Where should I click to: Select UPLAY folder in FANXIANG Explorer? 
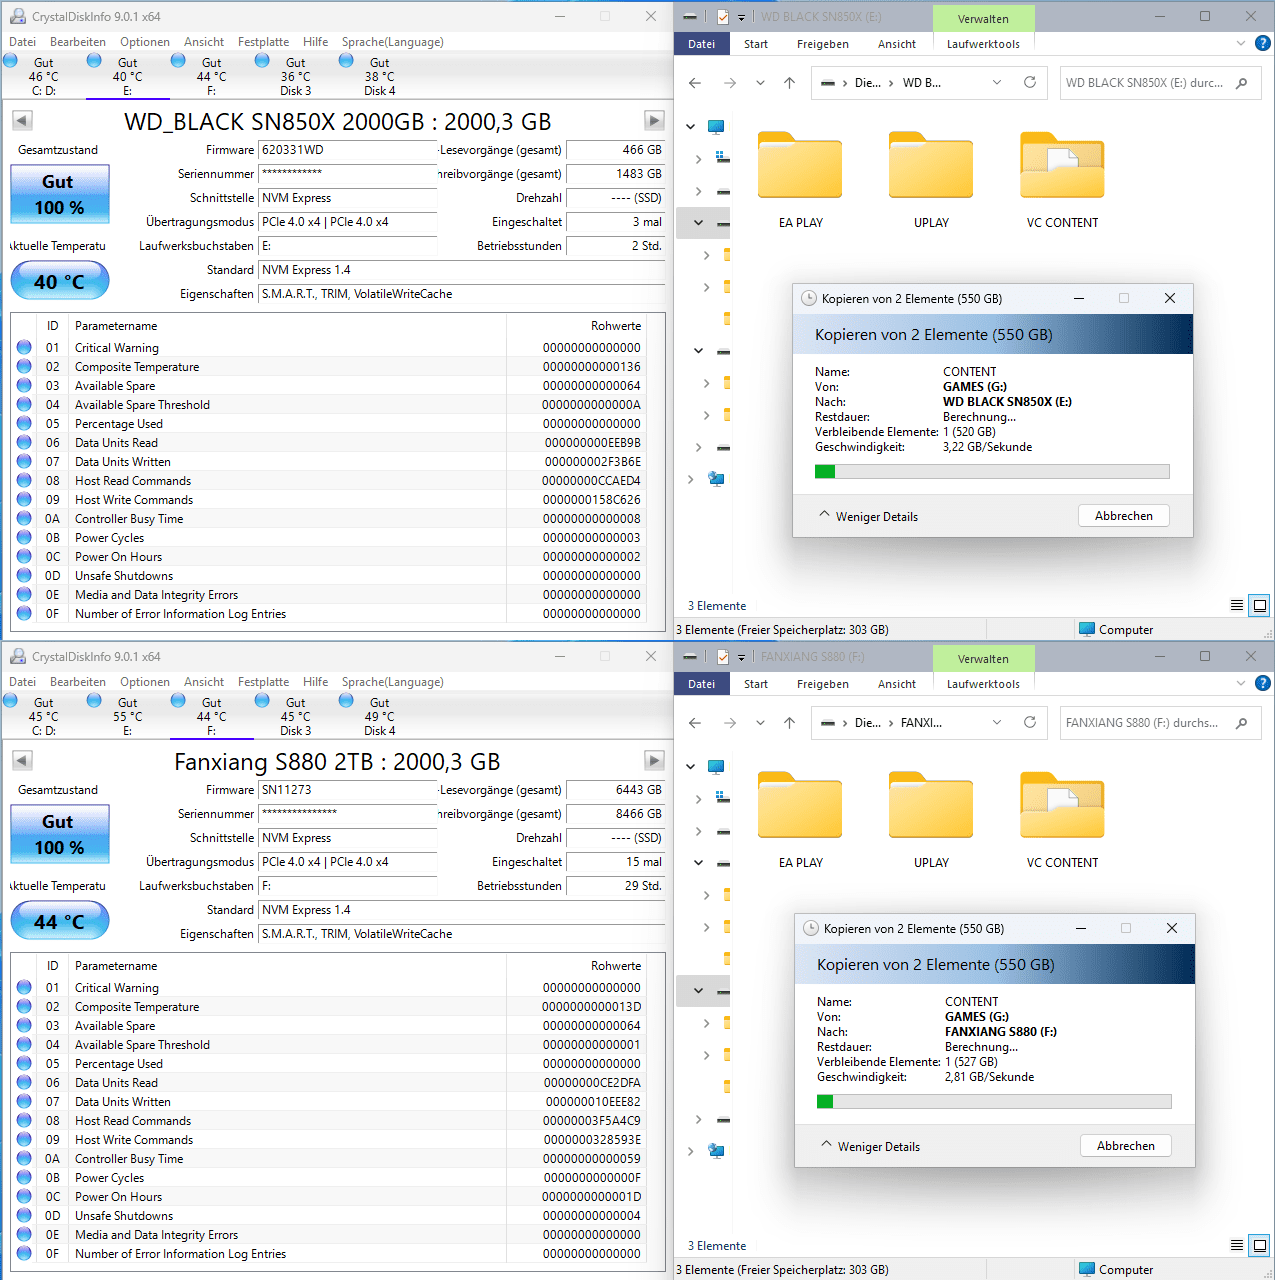click(931, 820)
